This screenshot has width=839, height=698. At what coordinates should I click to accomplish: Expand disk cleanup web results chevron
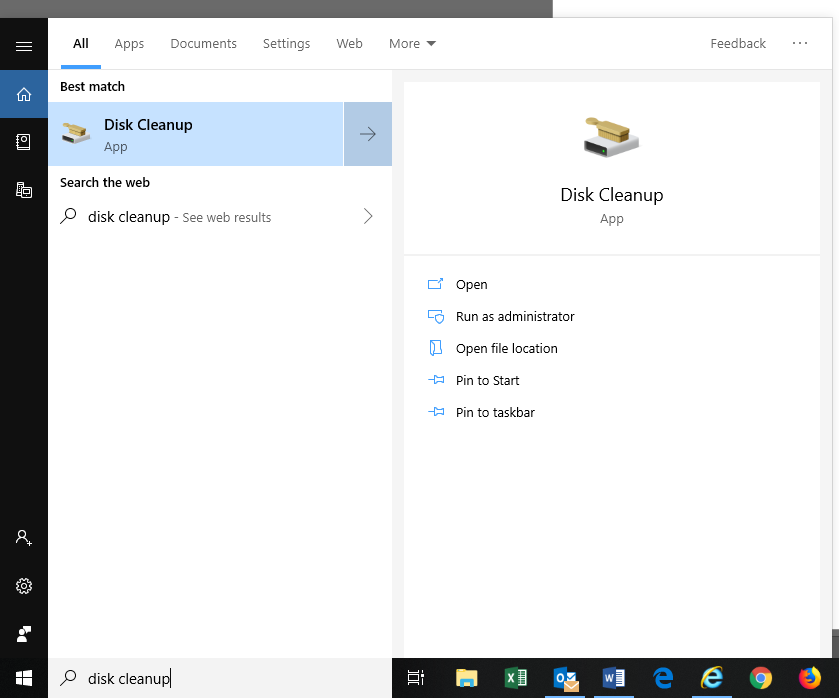pos(368,216)
